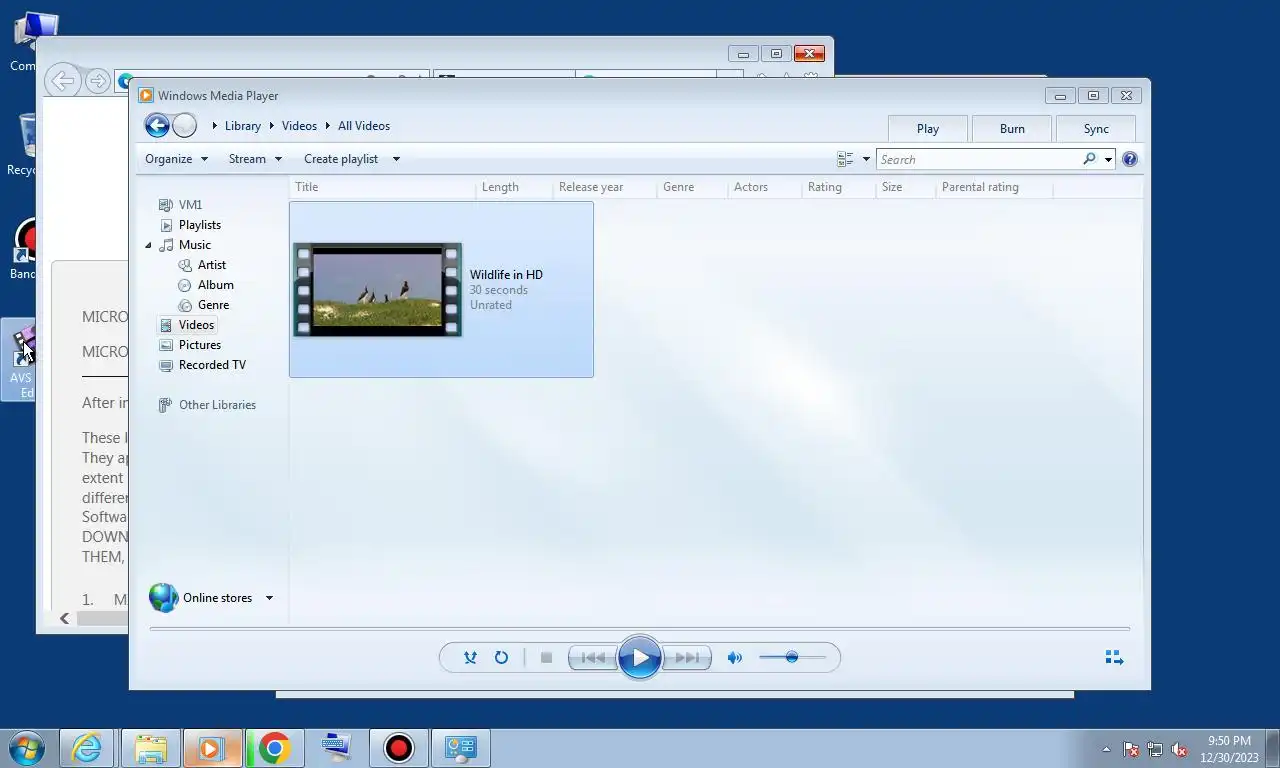The height and width of the screenshot is (768, 1280).
Task: Mute the volume speaker icon
Action: [735, 657]
